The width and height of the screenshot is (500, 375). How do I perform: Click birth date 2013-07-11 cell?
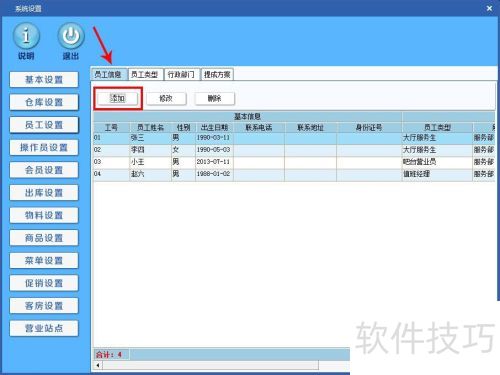(x=213, y=162)
